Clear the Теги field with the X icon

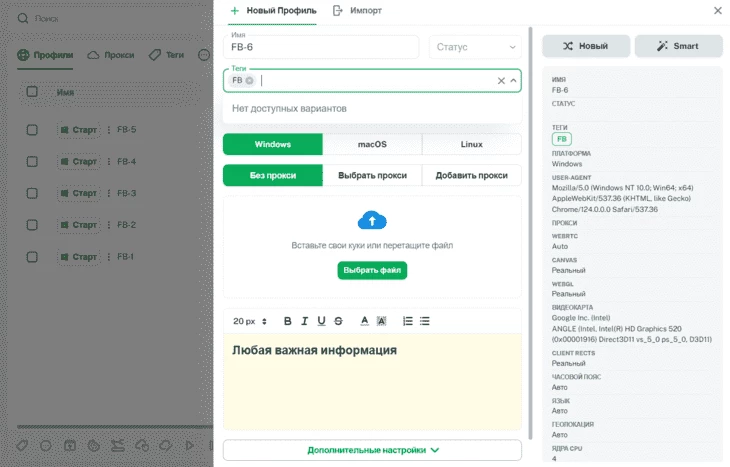click(x=501, y=81)
